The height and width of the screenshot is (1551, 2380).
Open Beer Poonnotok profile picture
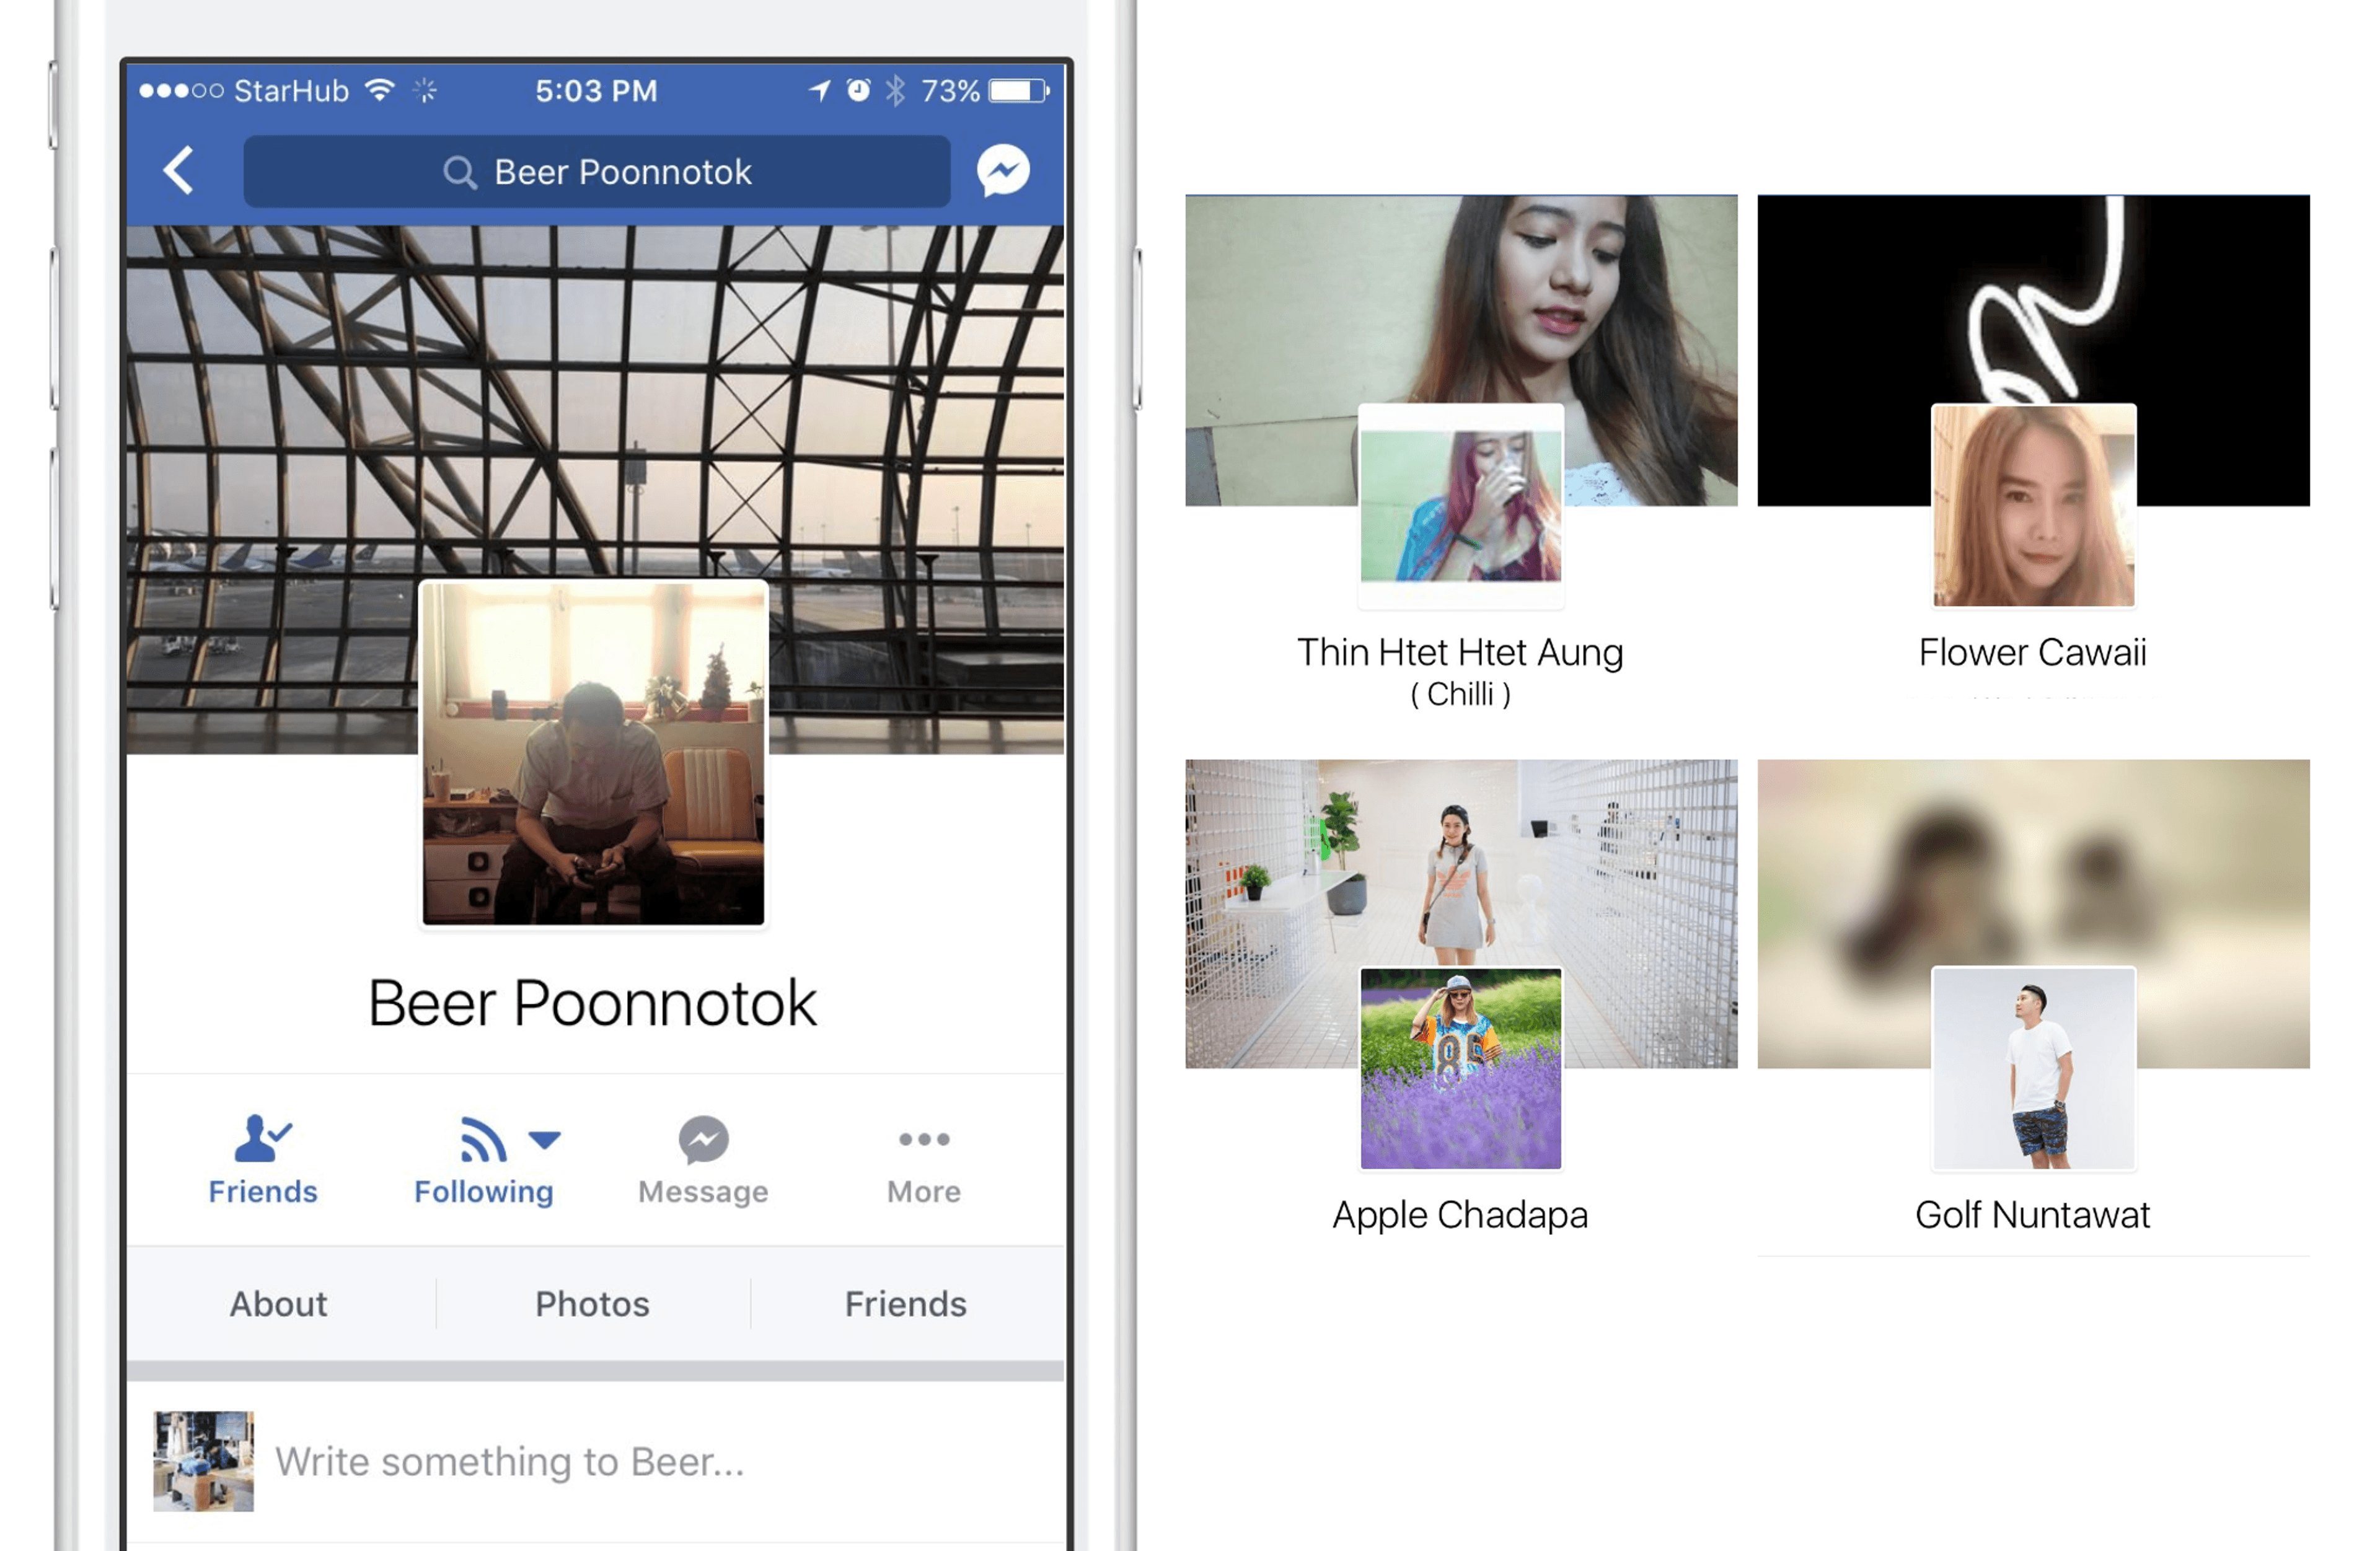593,754
